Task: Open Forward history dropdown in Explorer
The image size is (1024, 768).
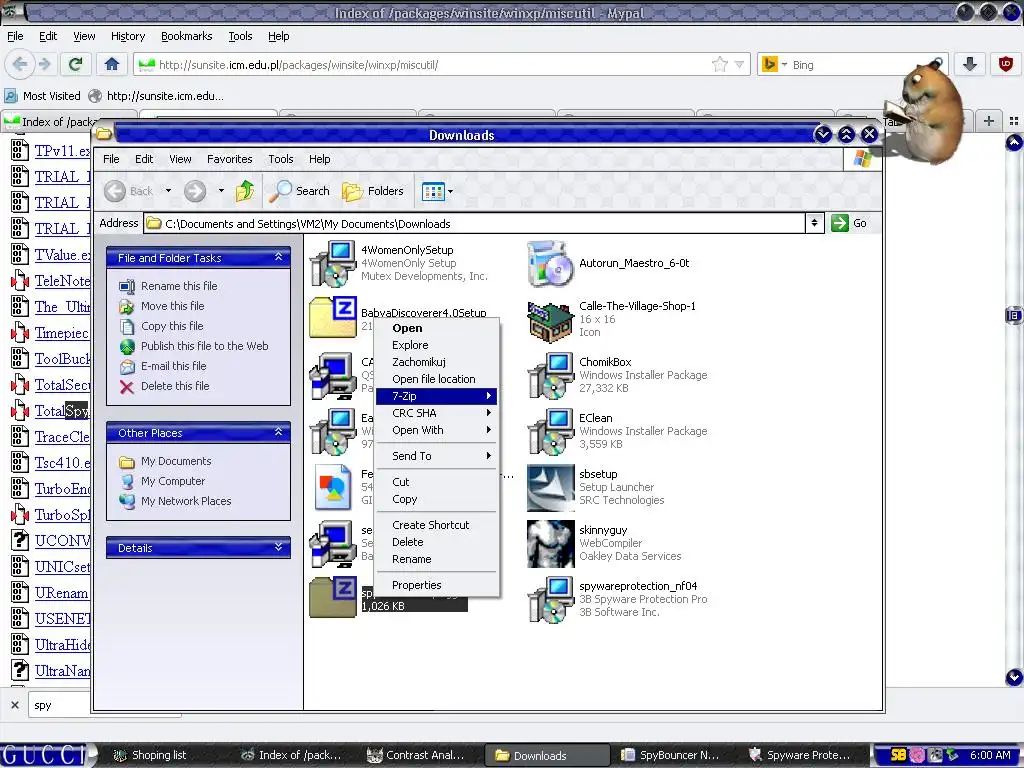Action: click(x=221, y=191)
